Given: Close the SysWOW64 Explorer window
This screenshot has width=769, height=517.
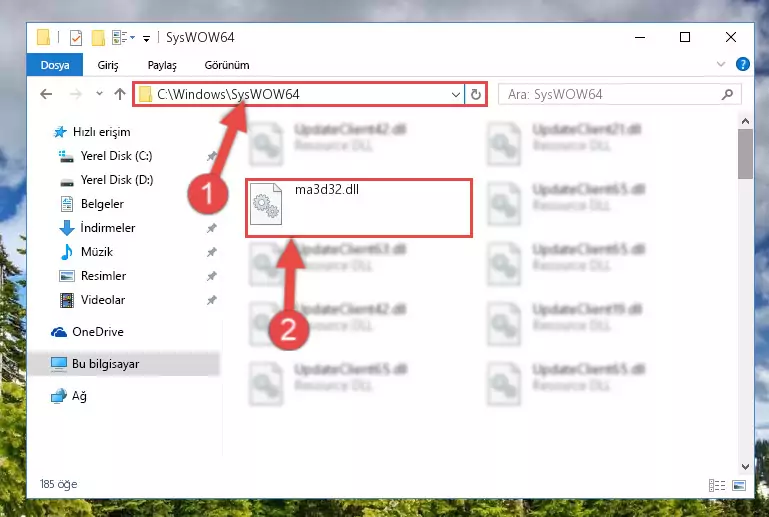Looking at the screenshot, I should [730, 37].
